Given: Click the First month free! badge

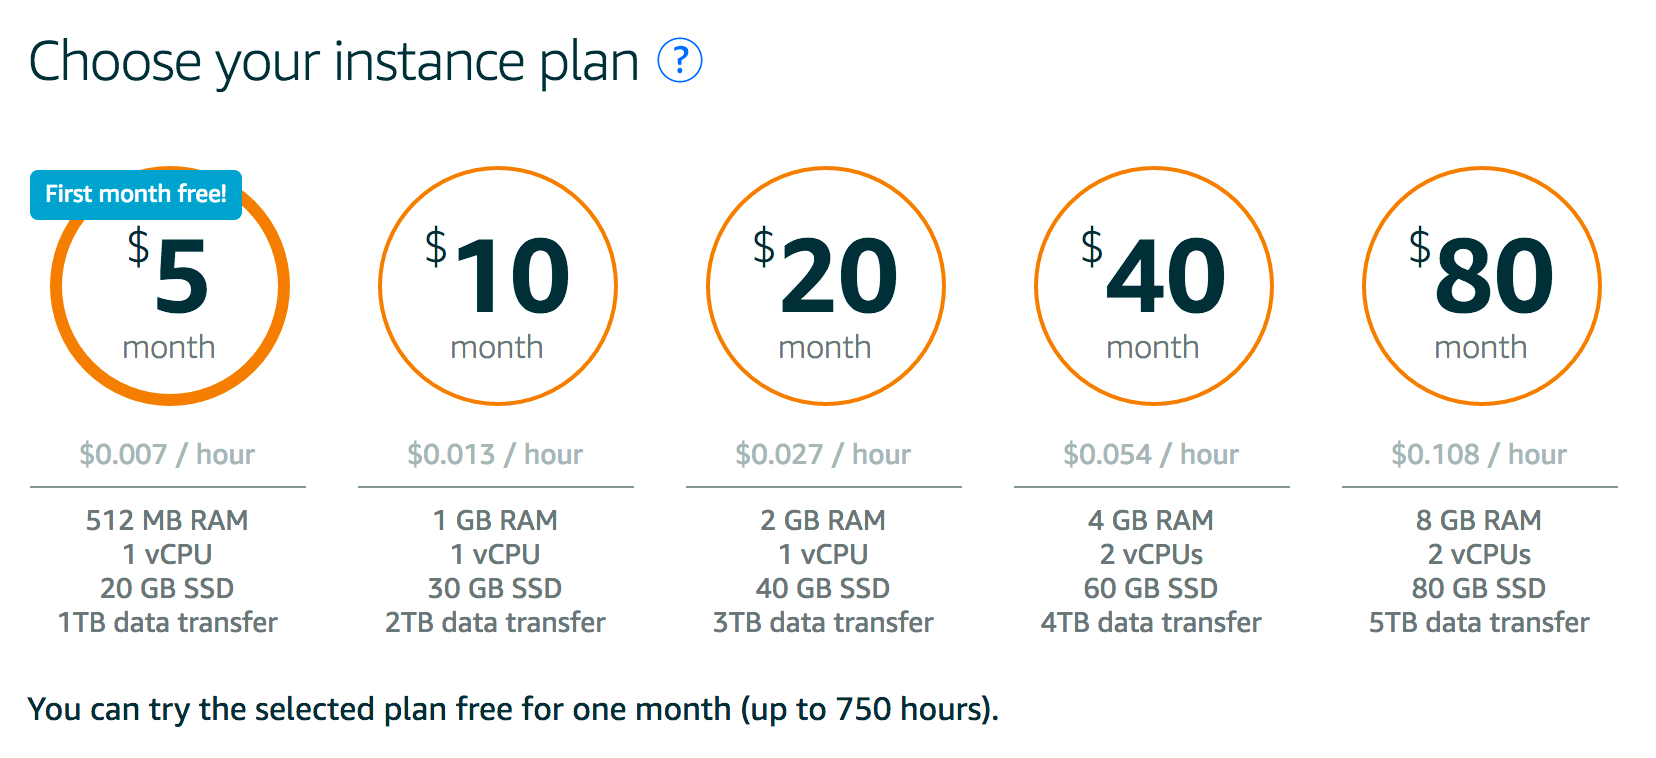Looking at the screenshot, I should coord(136,194).
